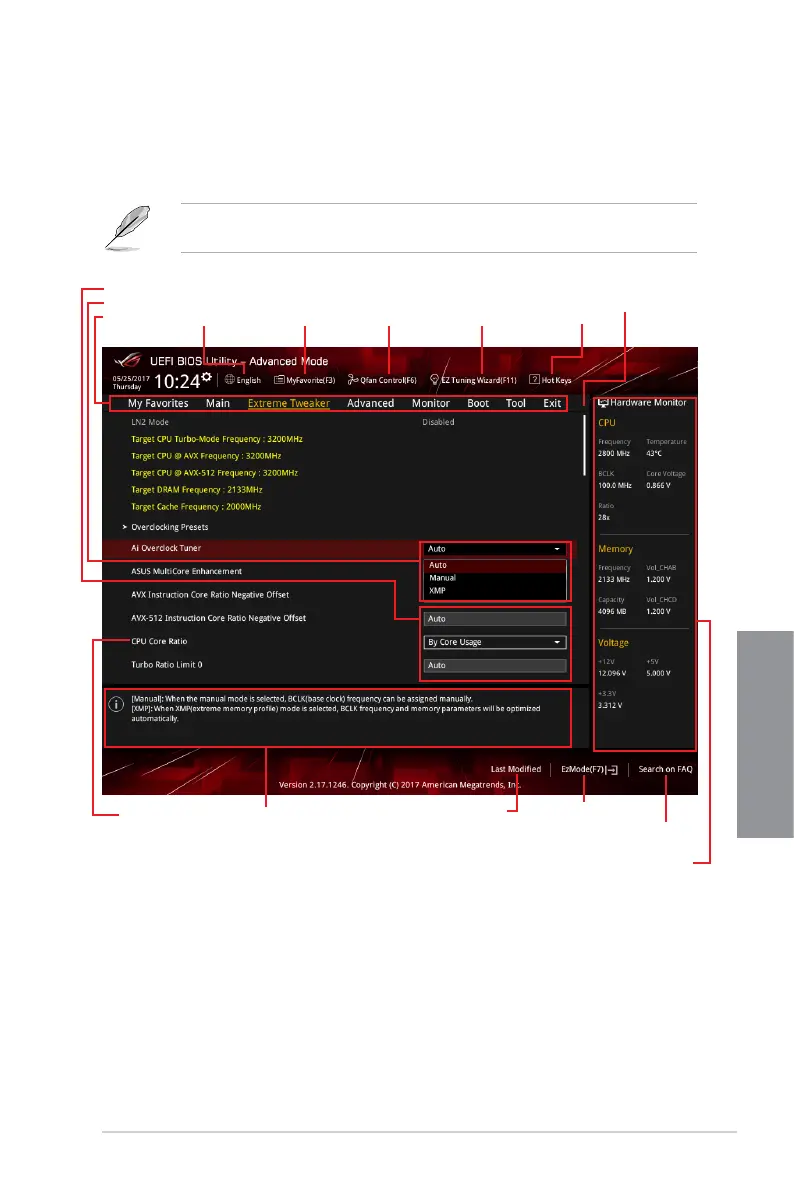Select AVX-512 Instruction Core Ratio Negative Offset
Screen dimensions: 794x1196
point(218,619)
